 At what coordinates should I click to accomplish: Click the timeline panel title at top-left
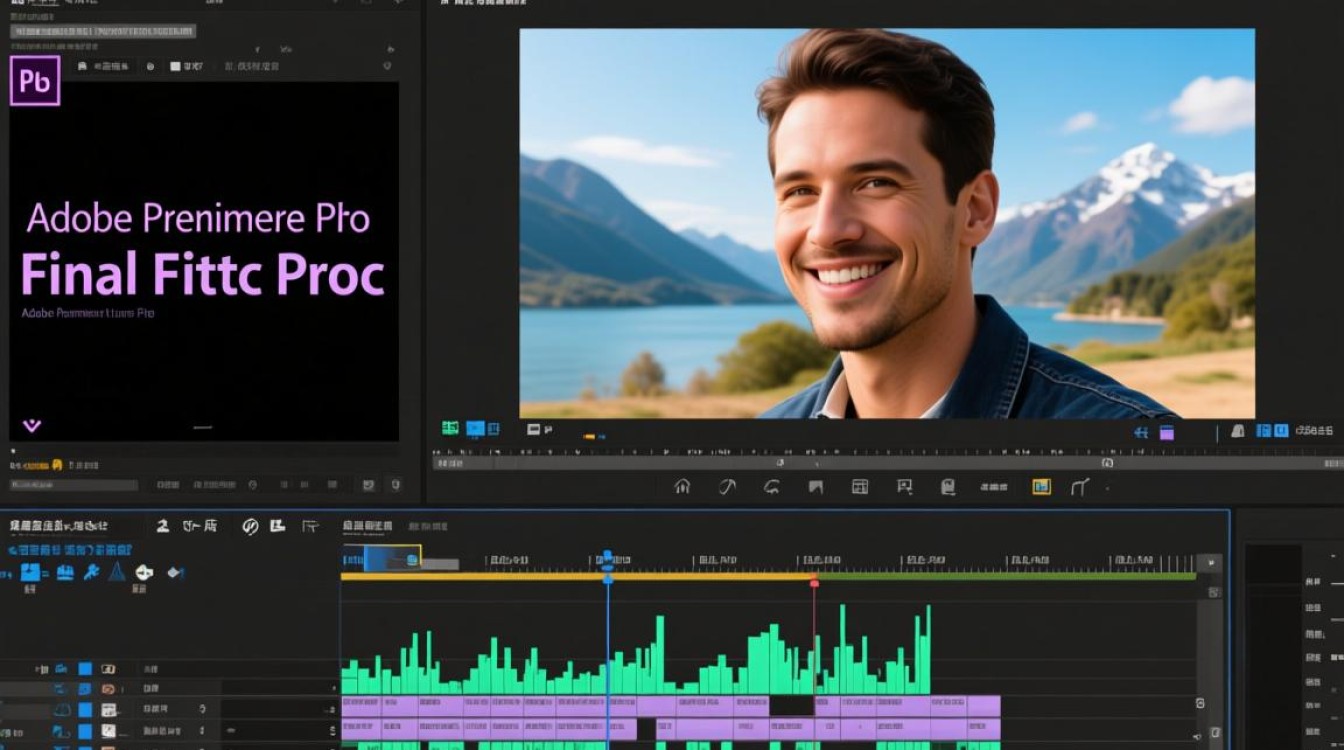point(59,526)
